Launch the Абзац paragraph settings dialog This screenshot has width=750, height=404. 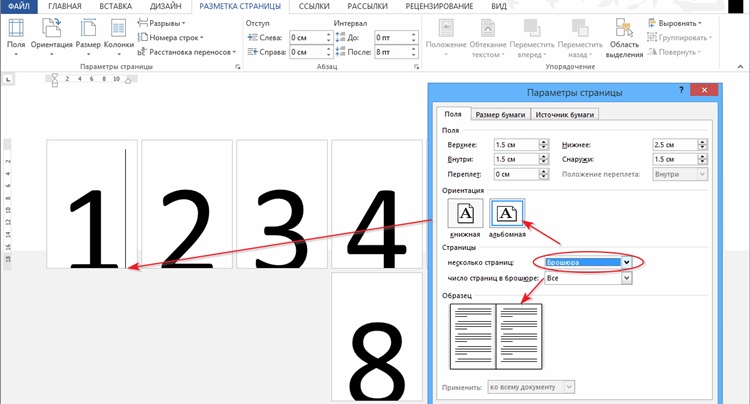point(416,67)
